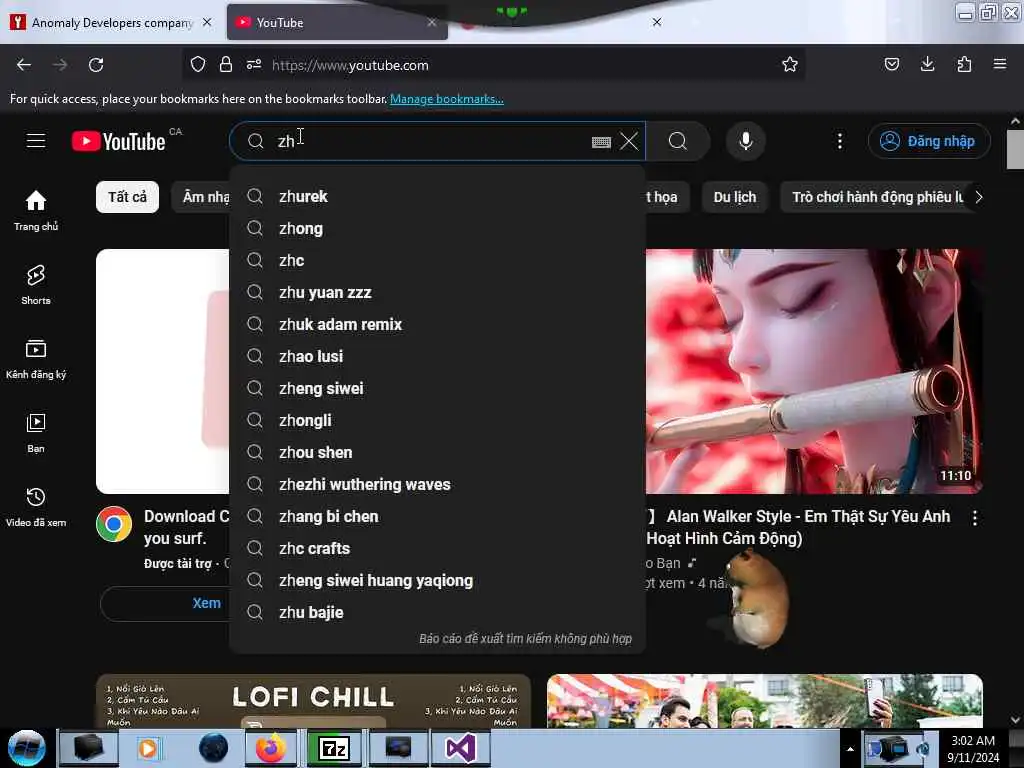Choose zheng siwei huang yaqiong suggestion
Viewport: 1024px width, 768px height.
(438, 581)
